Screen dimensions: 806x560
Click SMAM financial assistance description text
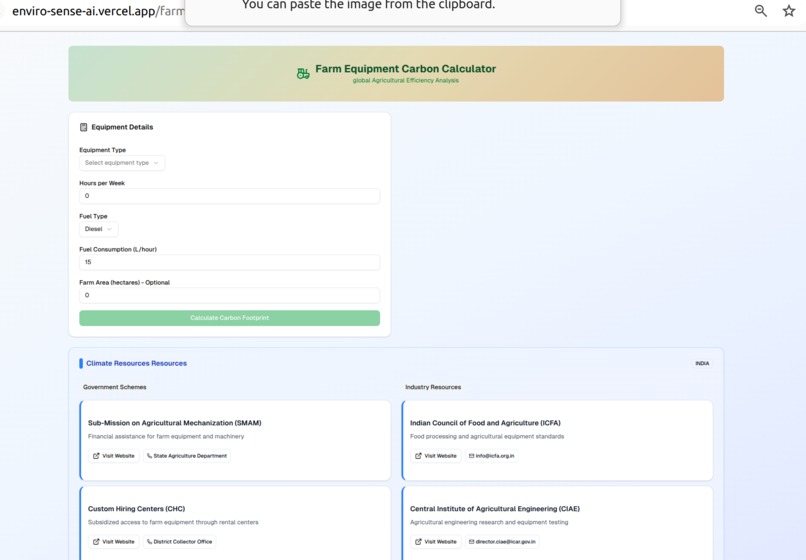[x=166, y=437]
